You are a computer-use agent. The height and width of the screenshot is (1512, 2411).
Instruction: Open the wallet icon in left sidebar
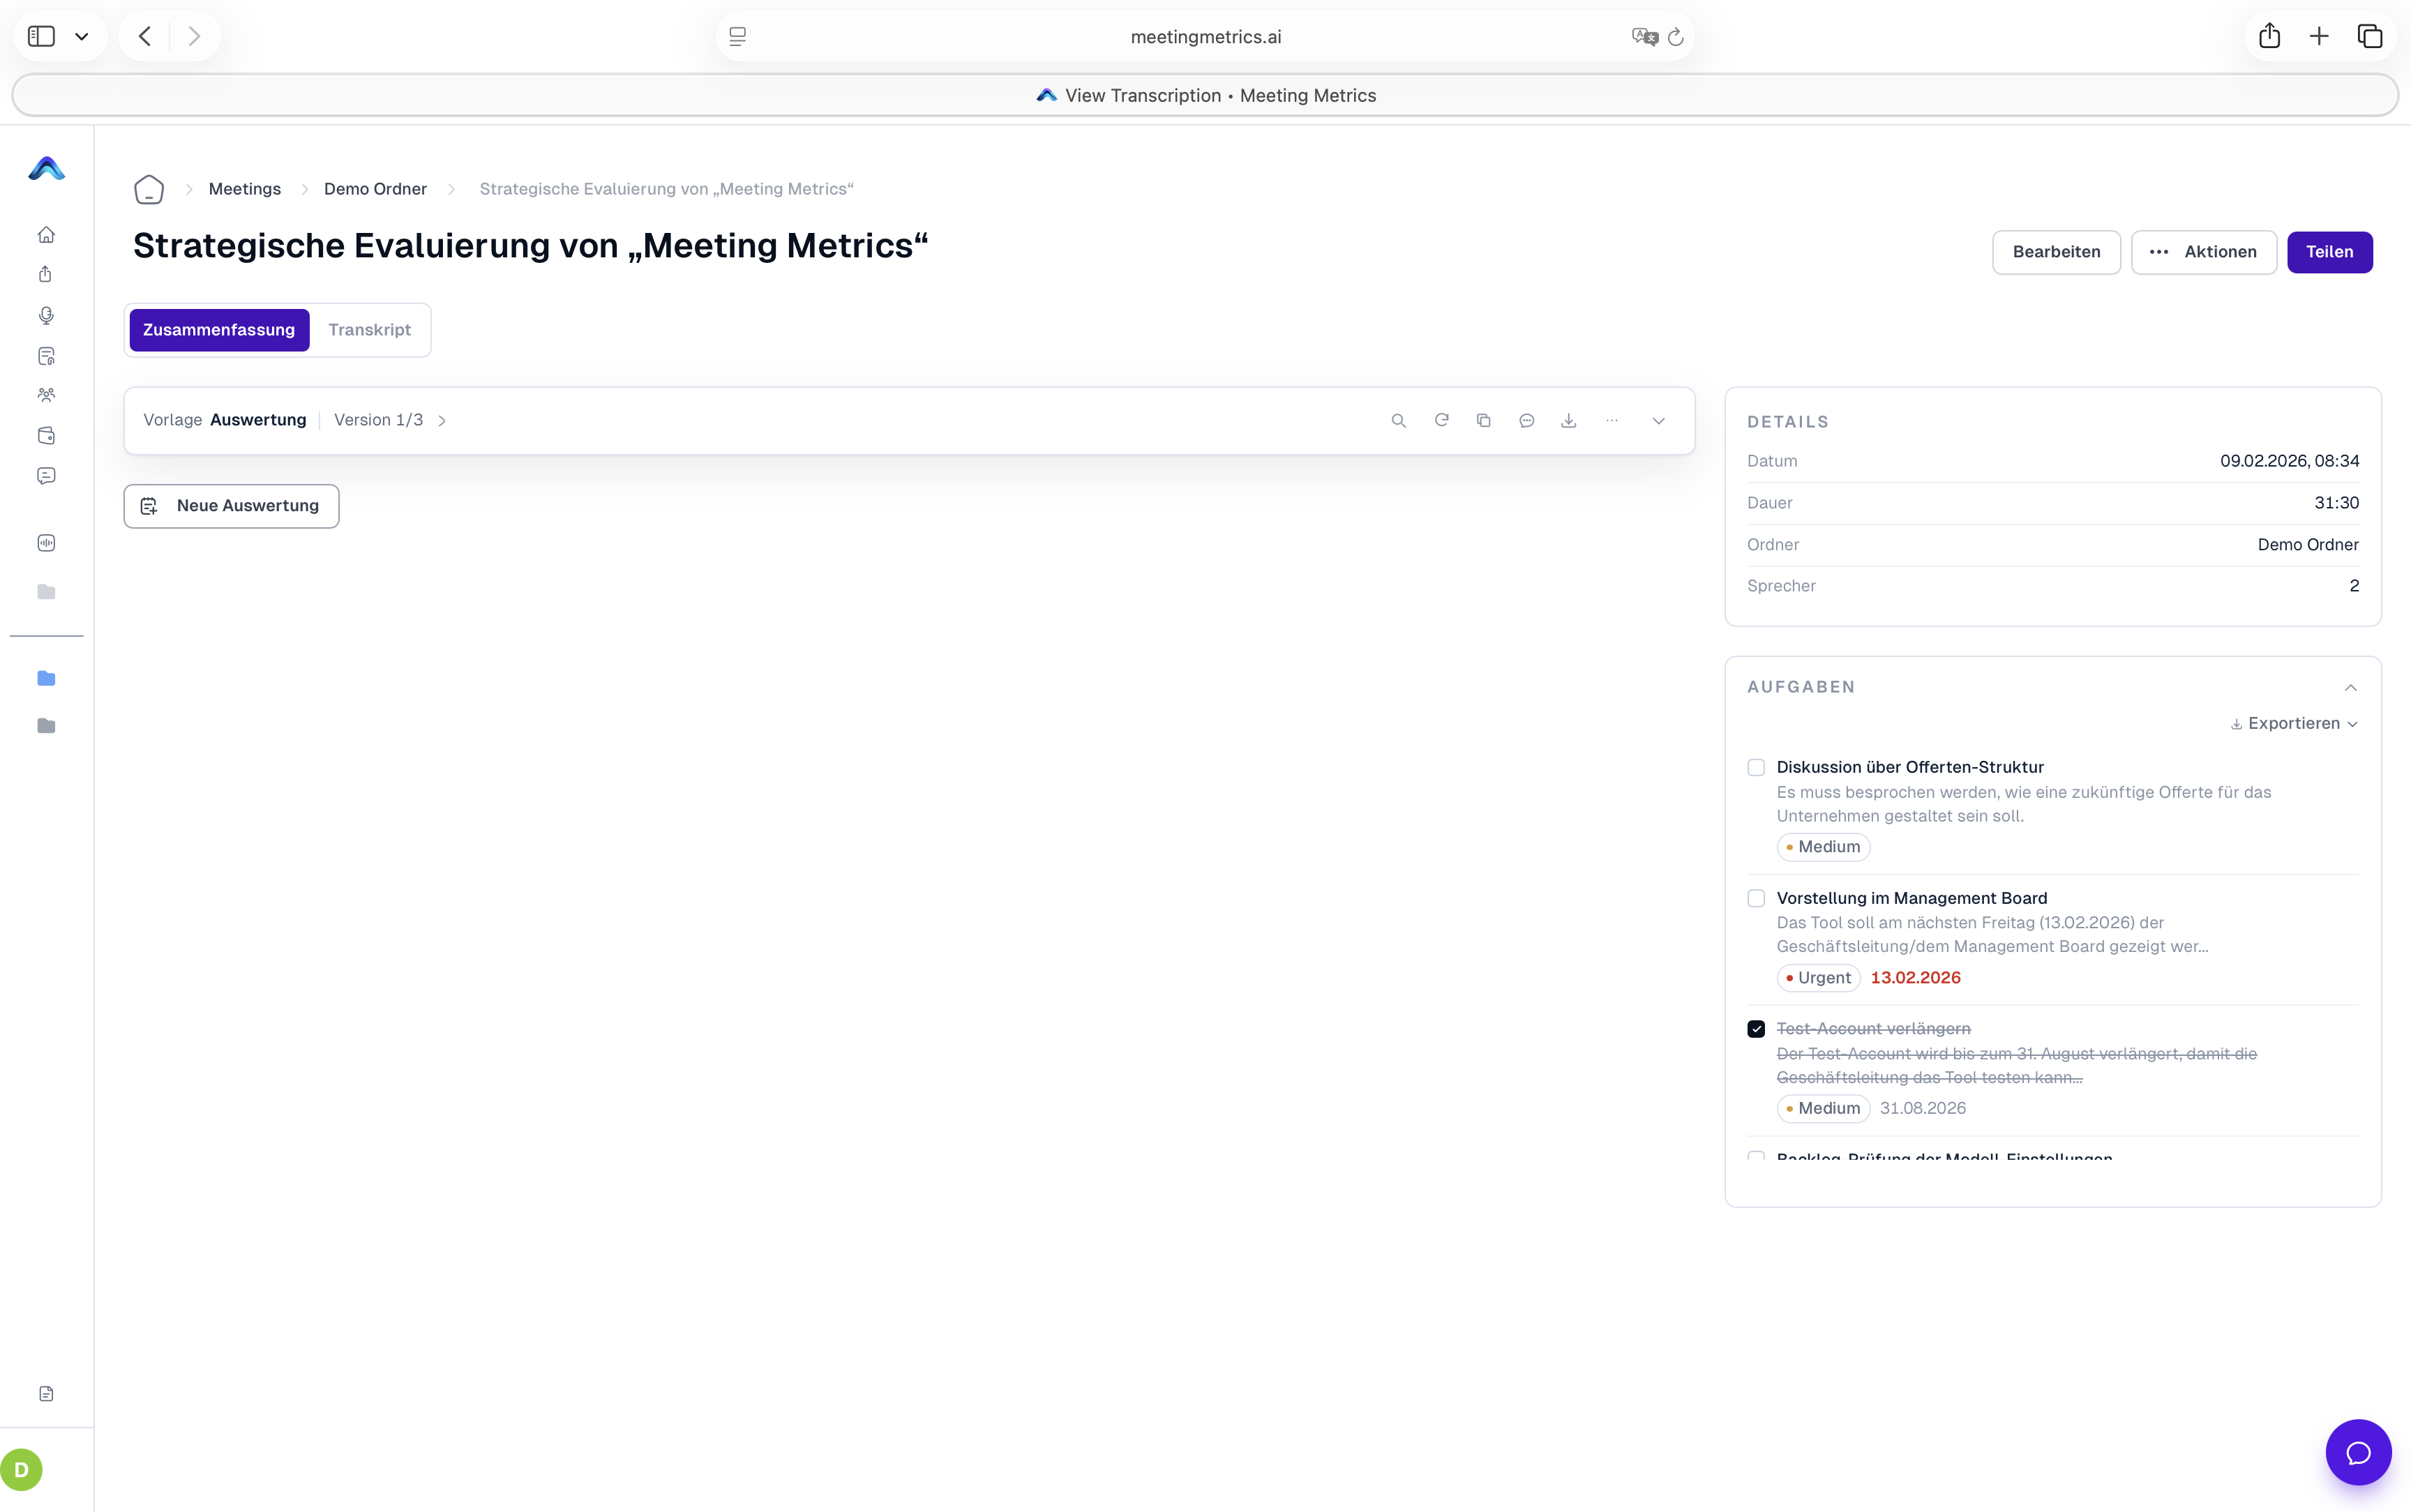pos(46,435)
